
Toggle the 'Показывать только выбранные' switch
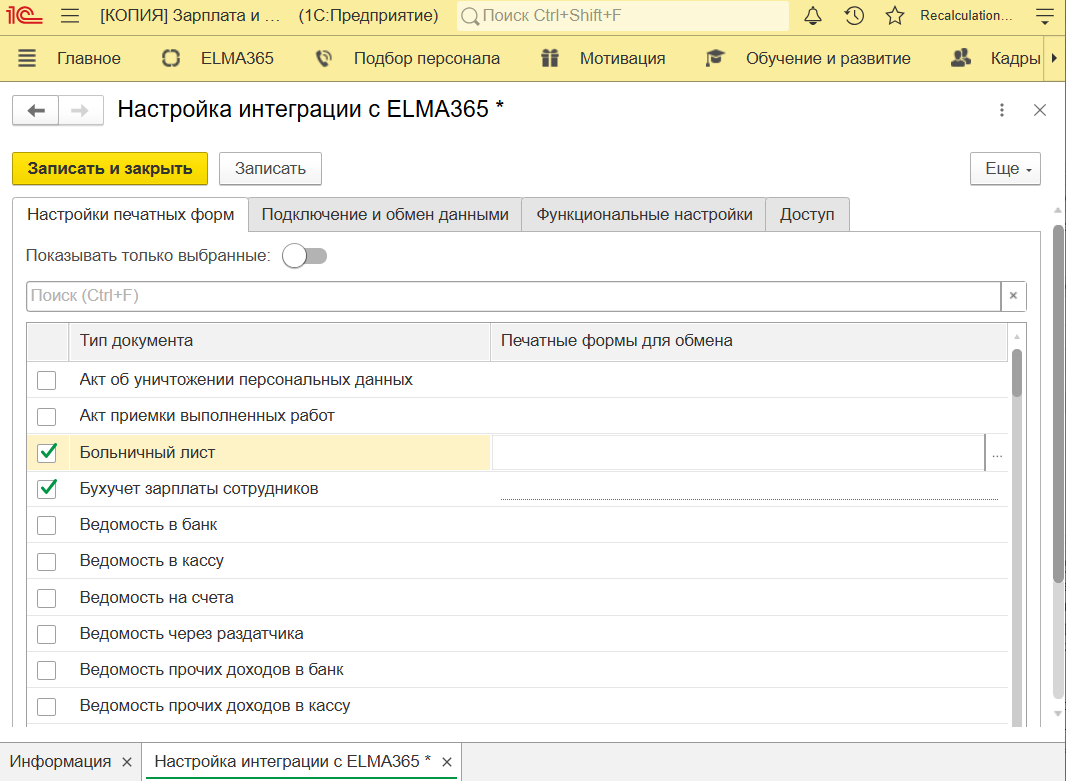[x=304, y=256]
